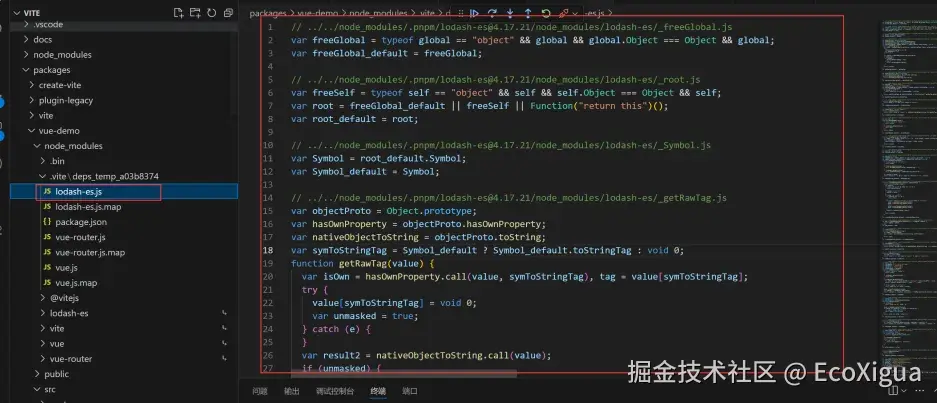The height and width of the screenshot is (403, 937).
Task: Click line number 19 beside getRawTag function
Action: point(268,264)
